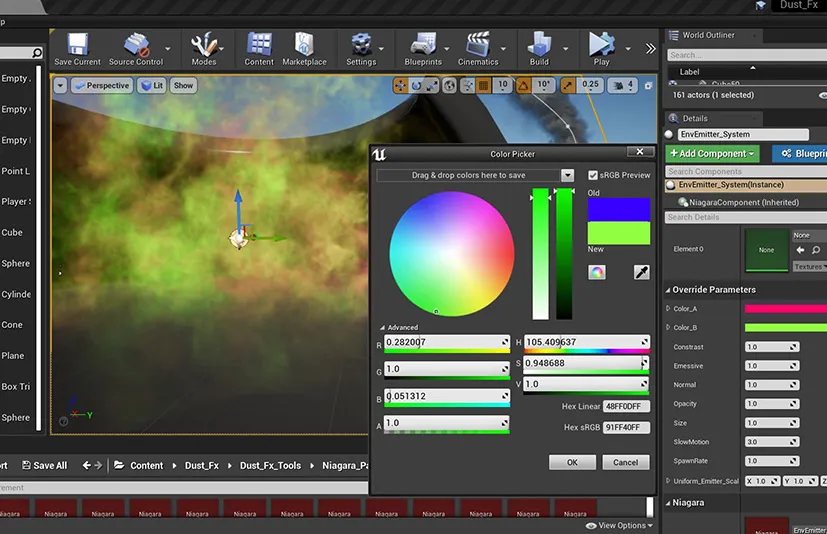Screen dimensions: 827x534
Task: Switch to the Details tab
Action: tap(695, 119)
